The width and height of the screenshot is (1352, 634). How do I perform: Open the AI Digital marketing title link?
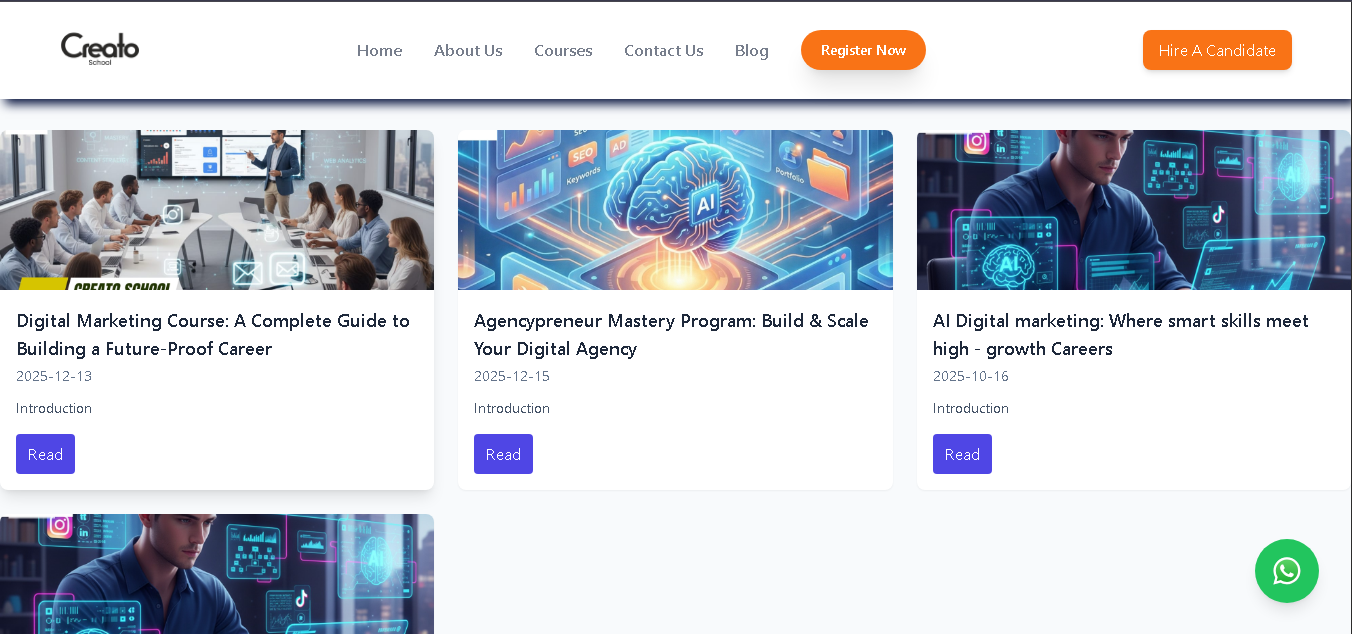1121,335
